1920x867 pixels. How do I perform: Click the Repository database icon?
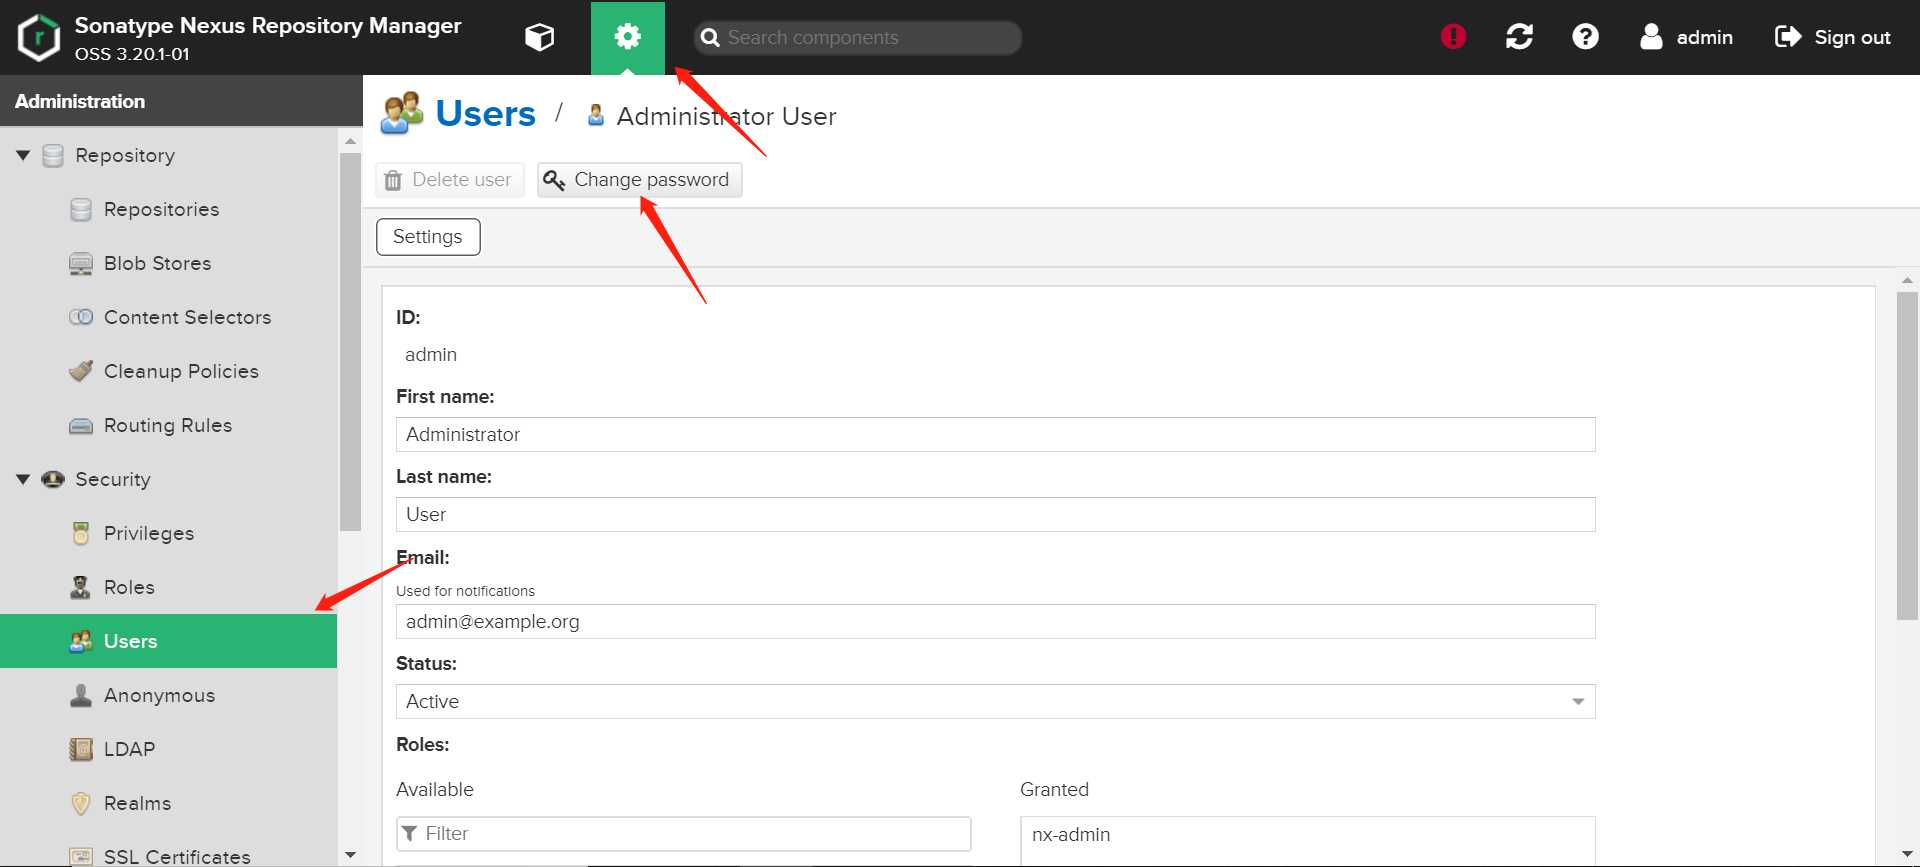click(x=53, y=156)
